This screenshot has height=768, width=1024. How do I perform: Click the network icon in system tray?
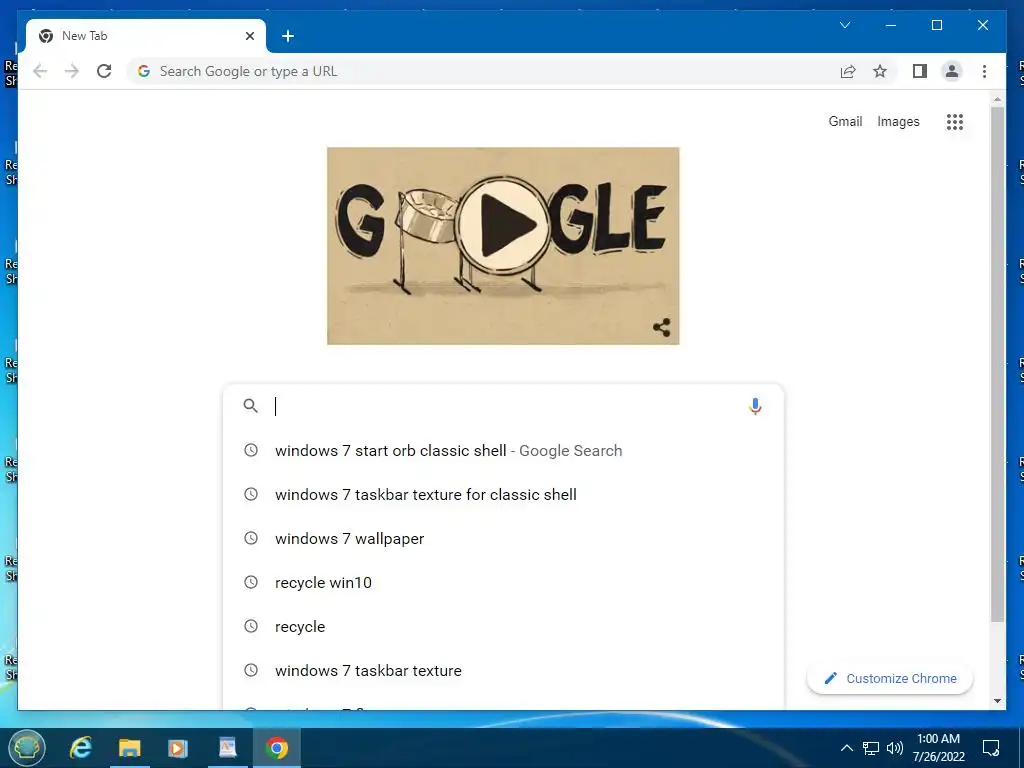click(871, 748)
